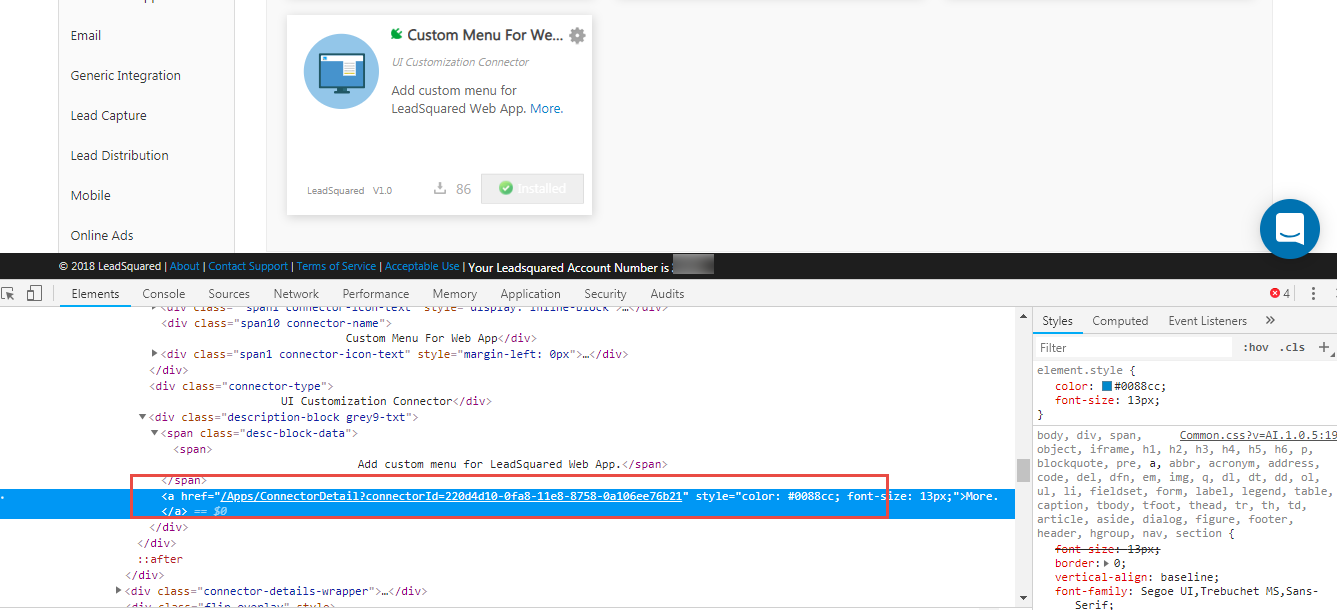This screenshot has height=610, width=1337.
Task: Open the Memory tab
Action: click(455, 293)
